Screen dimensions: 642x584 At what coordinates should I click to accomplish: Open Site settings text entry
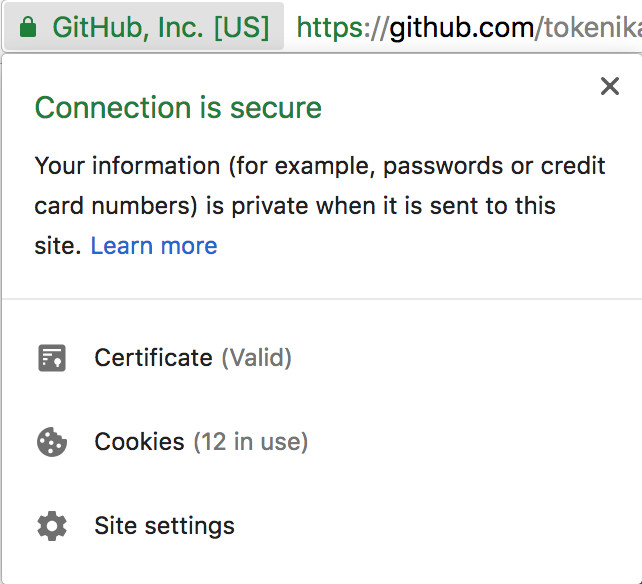(x=164, y=526)
